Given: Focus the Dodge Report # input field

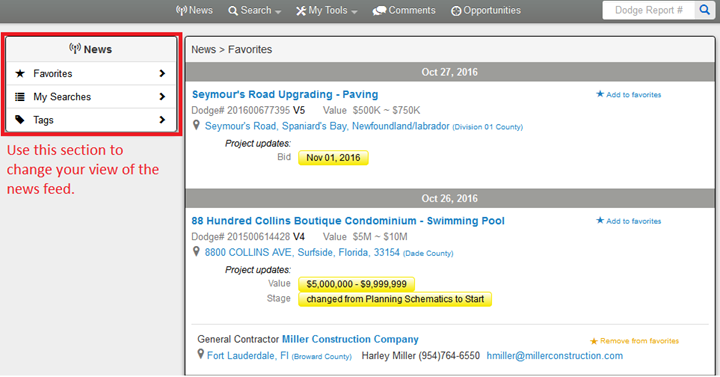Looking at the screenshot, I should click(649, 10).
